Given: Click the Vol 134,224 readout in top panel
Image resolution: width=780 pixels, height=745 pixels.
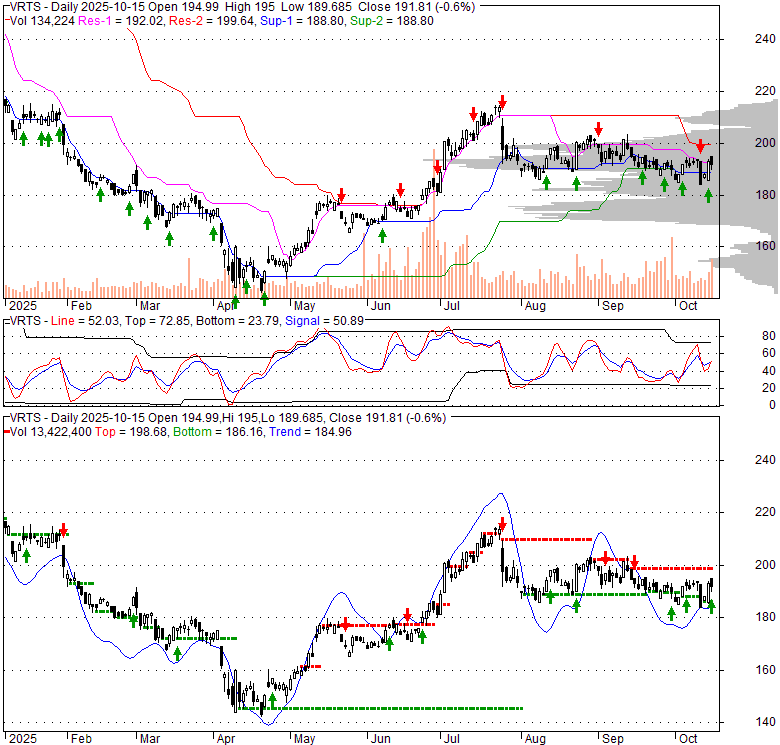Looking at the screenshot, I should 42,21.
